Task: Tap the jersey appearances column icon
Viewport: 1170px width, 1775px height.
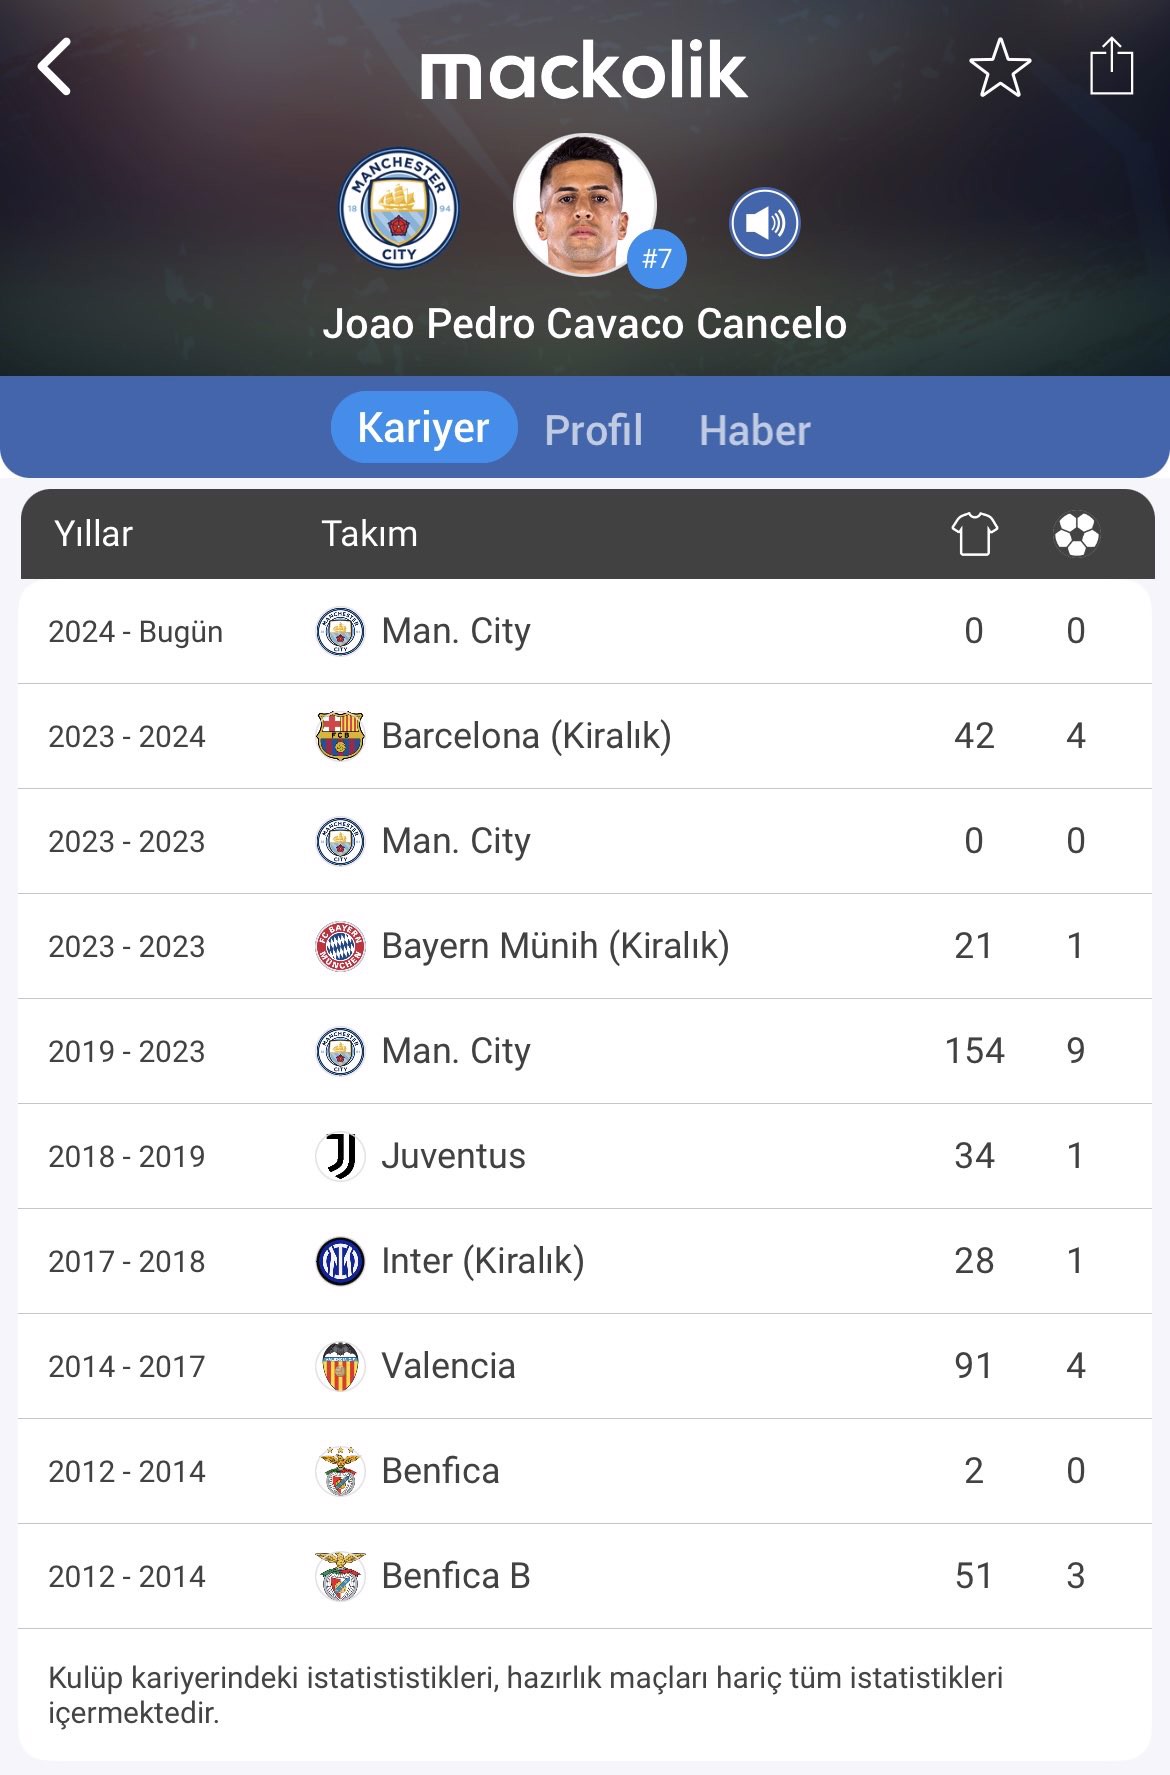Action: click(x=975, y=533)
